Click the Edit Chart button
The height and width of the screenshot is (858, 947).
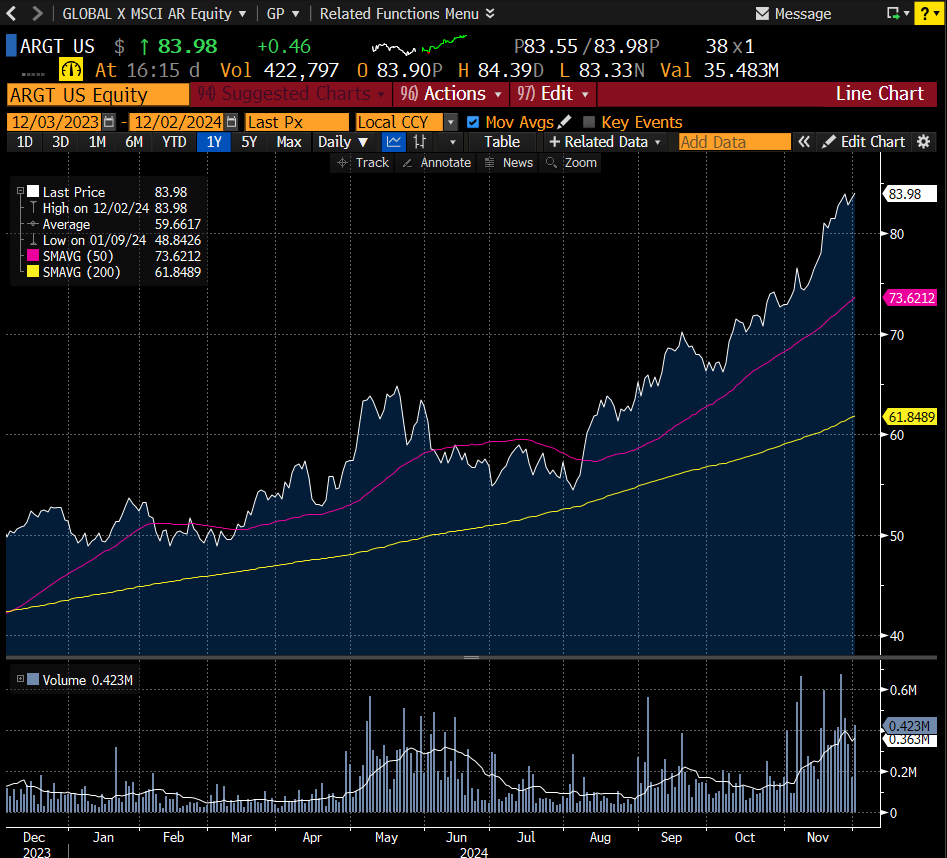point(864,142)
